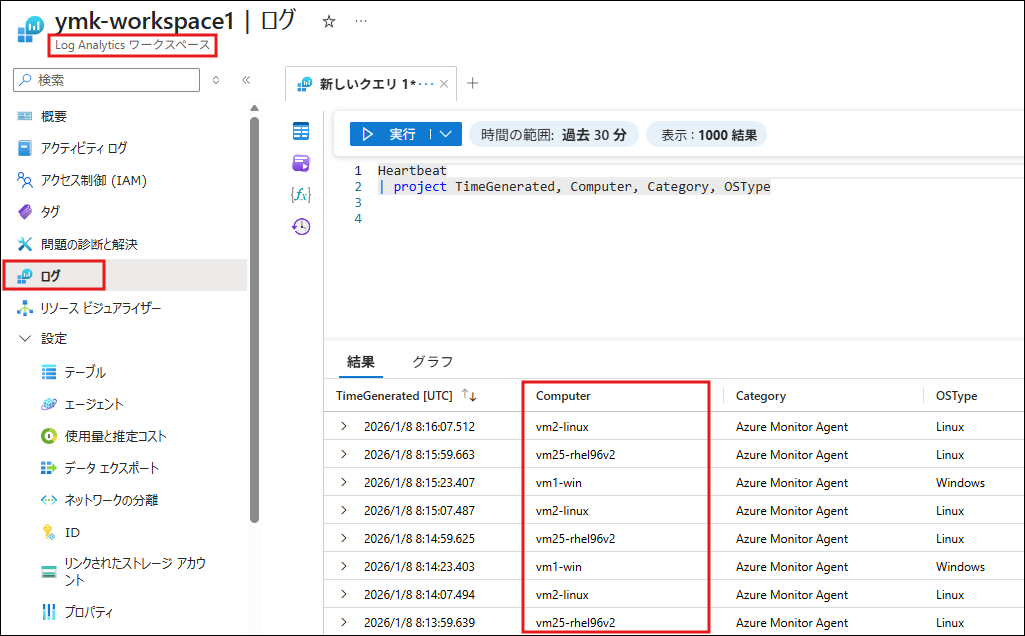
Task: Switch to the グラフ tab
Action: click(432, 362)
